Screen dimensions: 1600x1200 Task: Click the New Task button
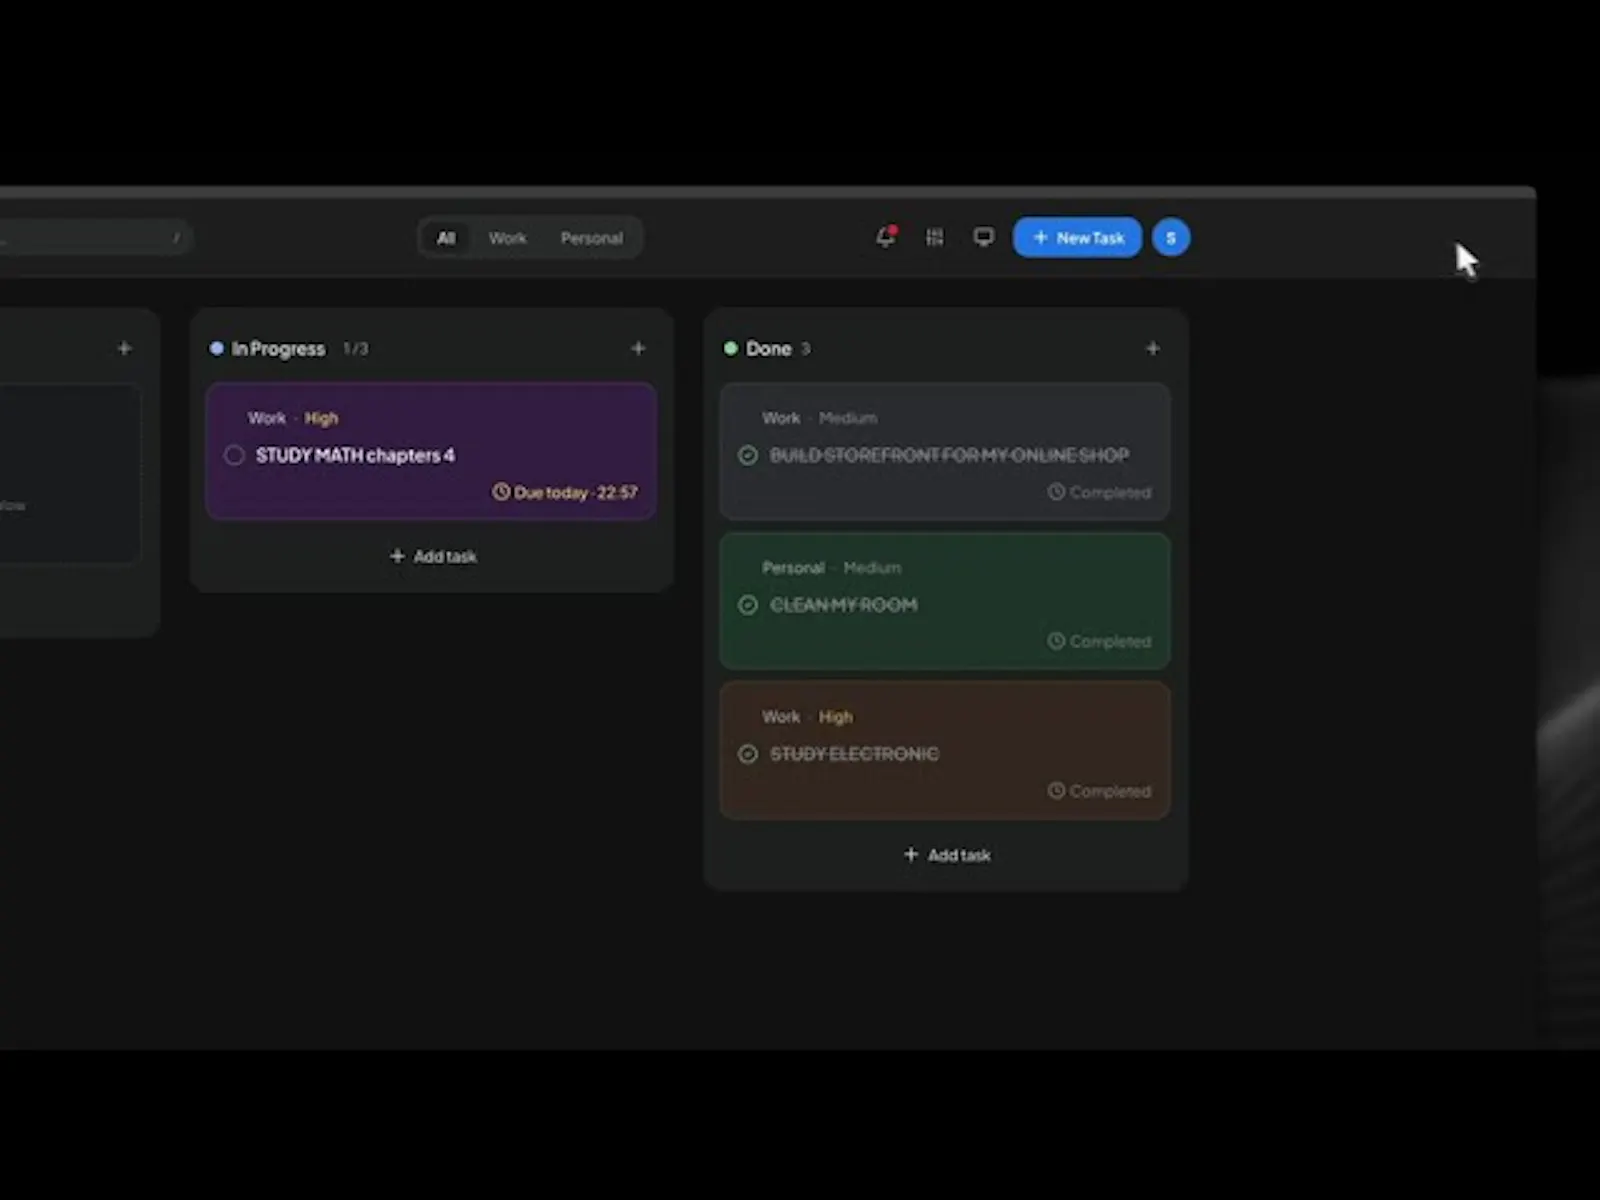tap(1077, 238)
